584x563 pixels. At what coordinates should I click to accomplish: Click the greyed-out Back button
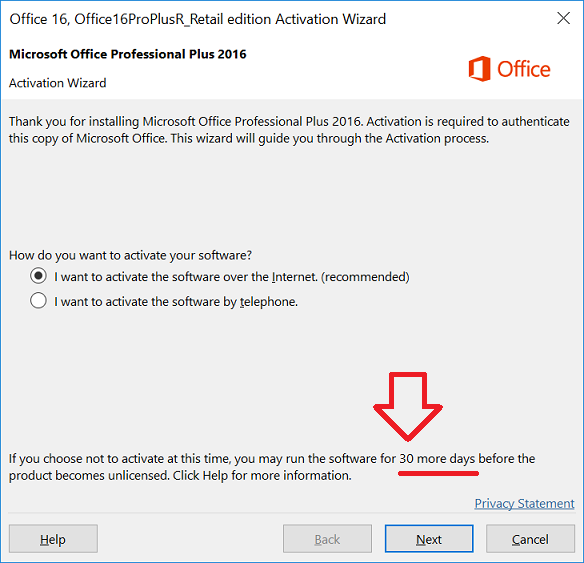(327, 539)
